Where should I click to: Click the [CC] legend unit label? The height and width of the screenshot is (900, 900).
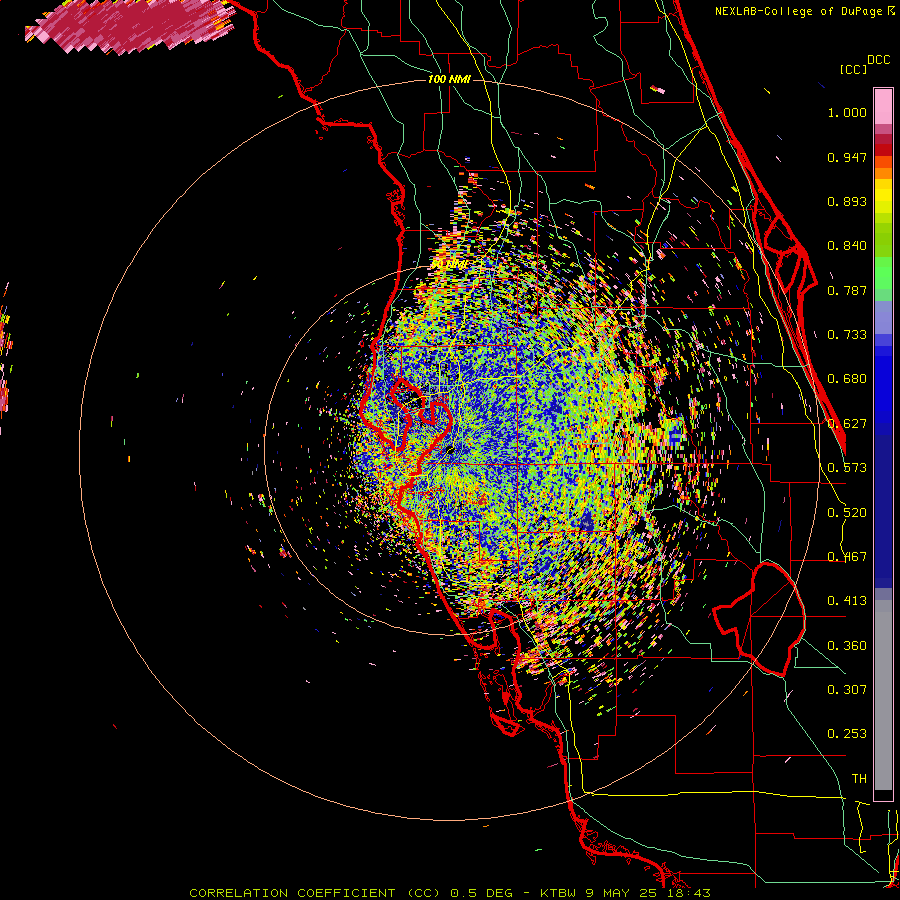(x=853, y=69)
